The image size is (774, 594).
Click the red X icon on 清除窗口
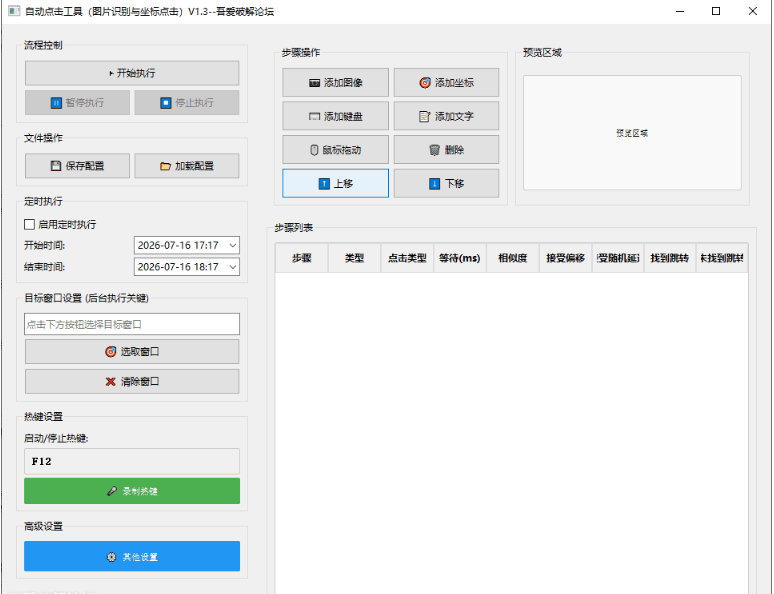(111, 382)
